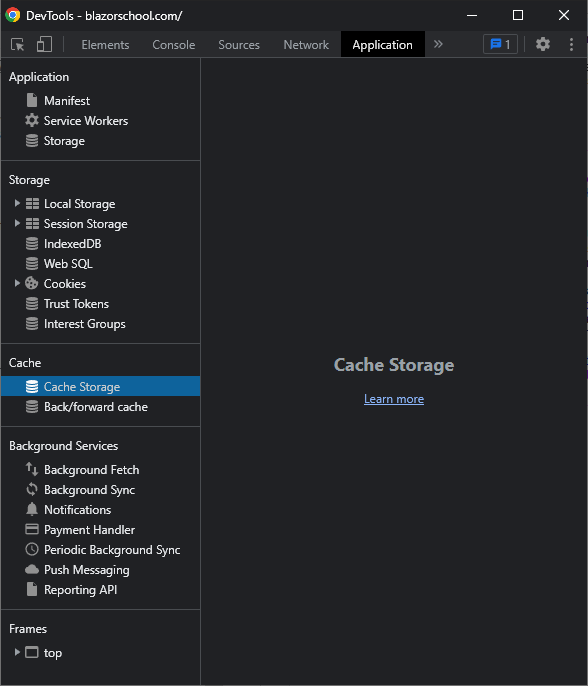
Task: Maximize the DevTools window
Action: click(x=518, y=15)
